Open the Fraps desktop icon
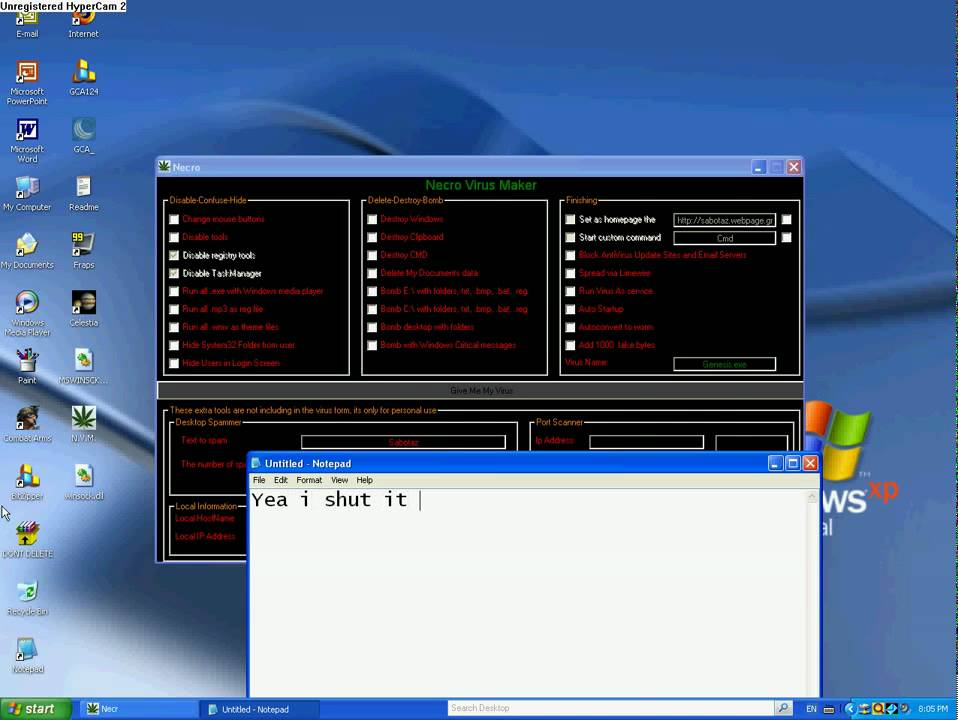This screenshot has width=958, height=720. pyautogui.click(x=84, y=251)
